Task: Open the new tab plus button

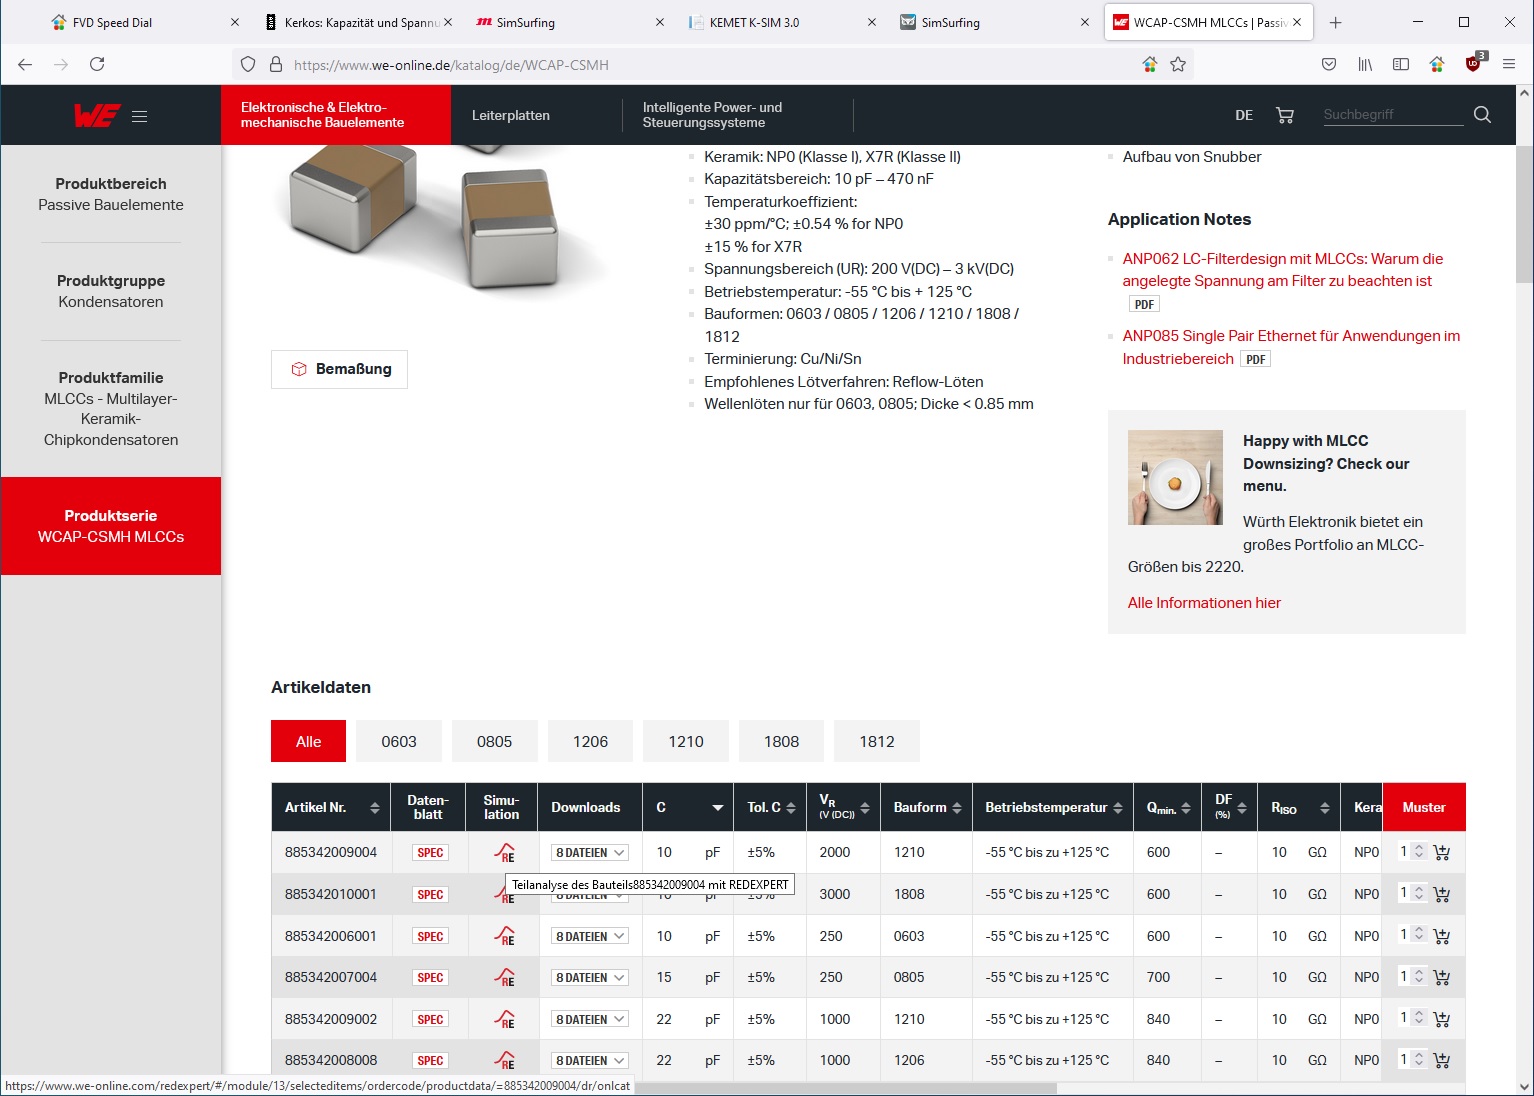Action: (1335, 22)
